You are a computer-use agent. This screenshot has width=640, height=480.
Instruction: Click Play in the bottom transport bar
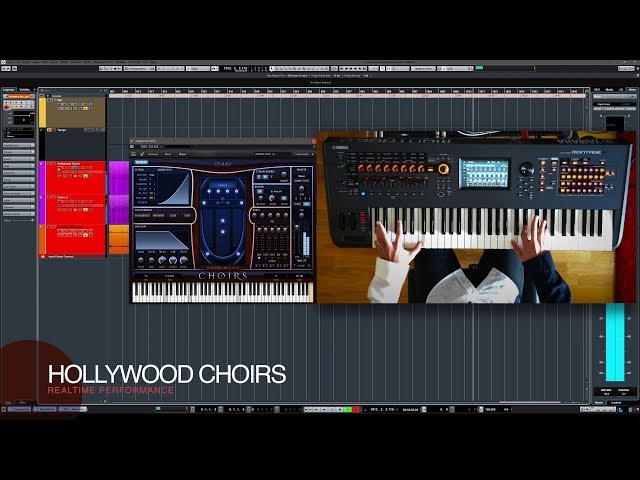(348, 409)
